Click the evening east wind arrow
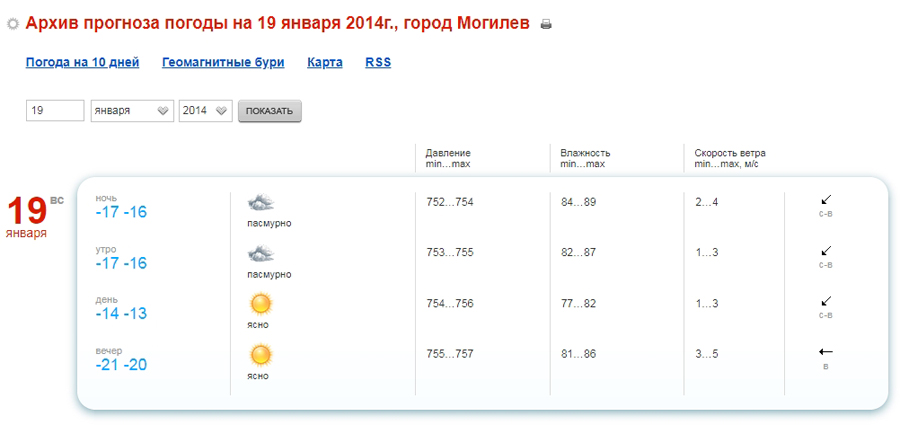 pos(825,351)
